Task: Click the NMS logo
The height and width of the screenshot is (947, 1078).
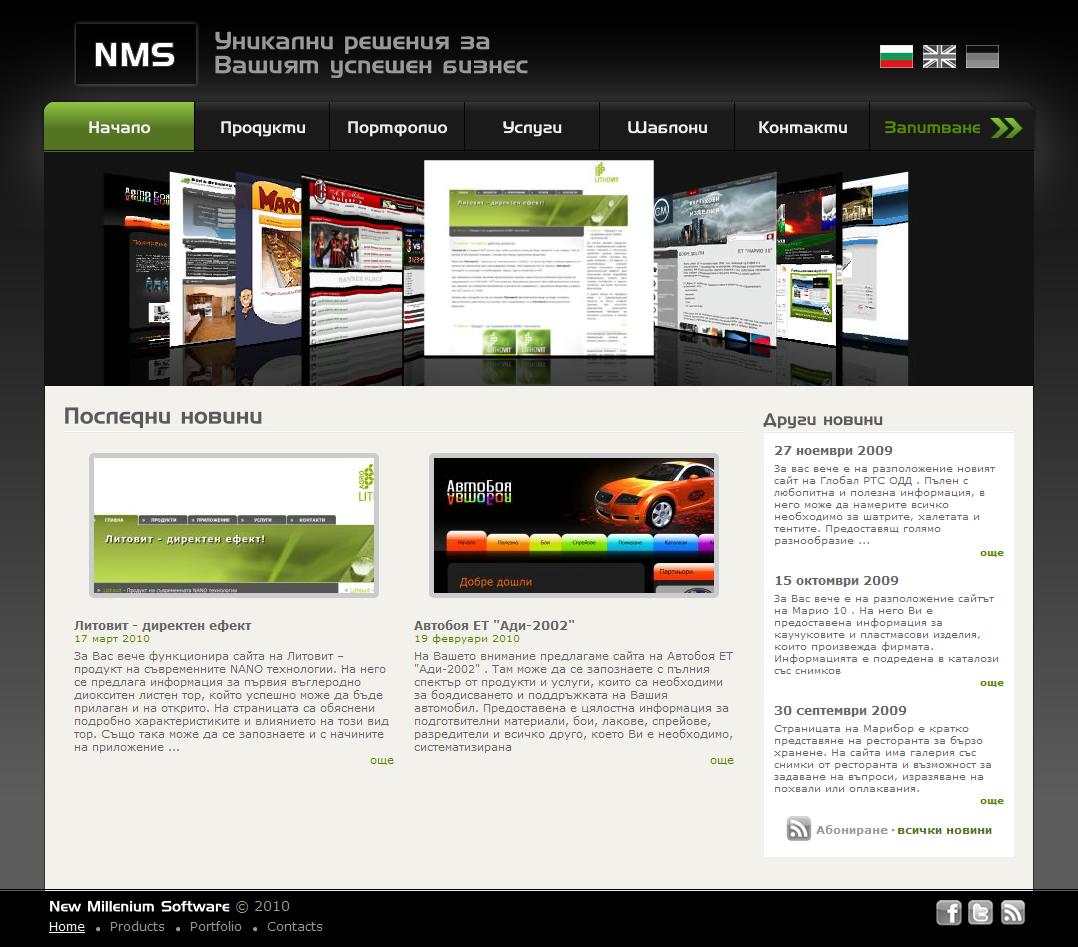Action: coord(135,54)
